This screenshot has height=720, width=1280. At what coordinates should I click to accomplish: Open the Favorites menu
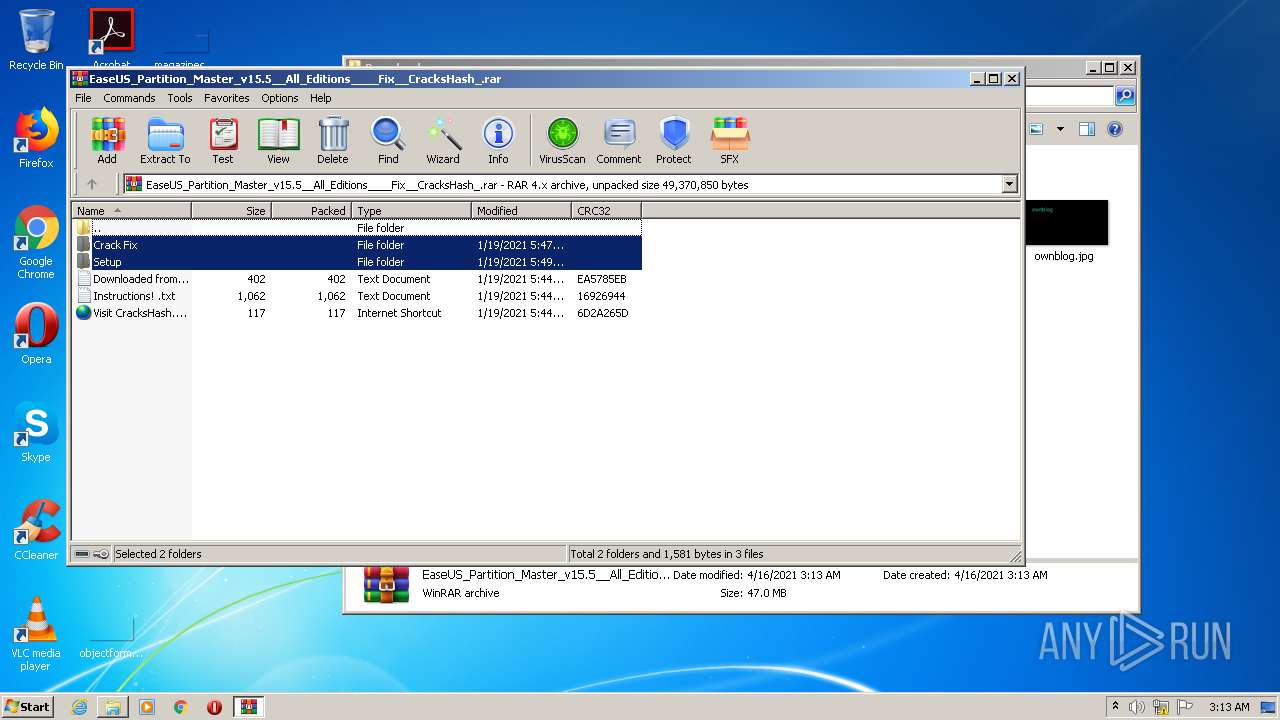[x=227, y=98]
